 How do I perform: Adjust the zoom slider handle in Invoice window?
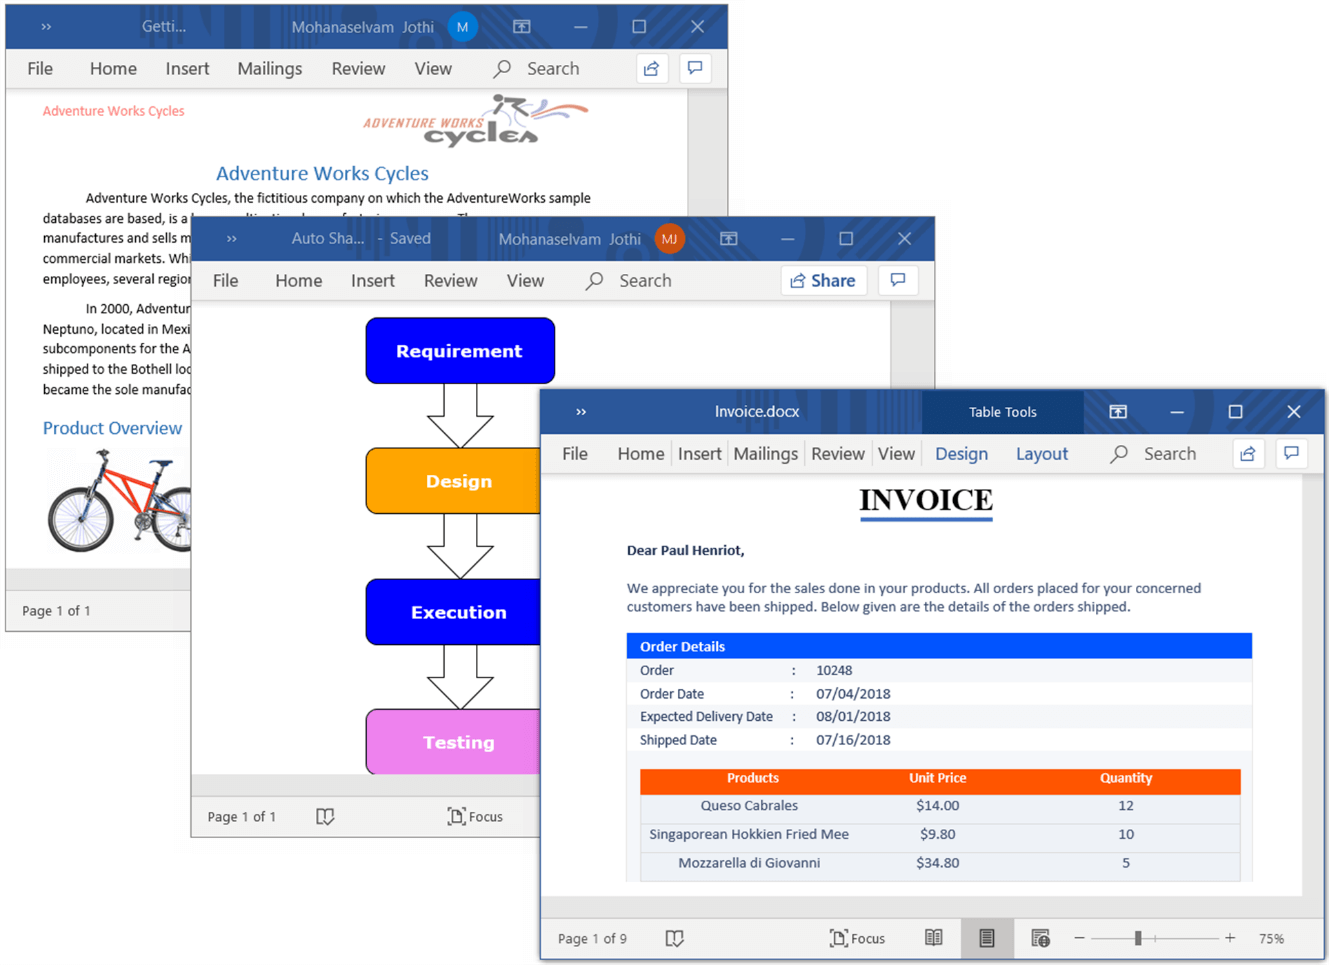pos(1138,938)
